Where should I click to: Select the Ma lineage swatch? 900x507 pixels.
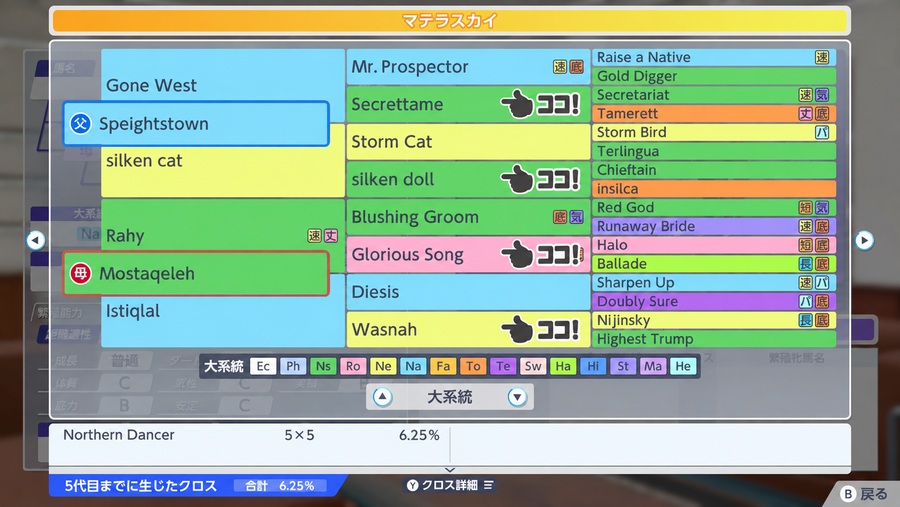653,366
